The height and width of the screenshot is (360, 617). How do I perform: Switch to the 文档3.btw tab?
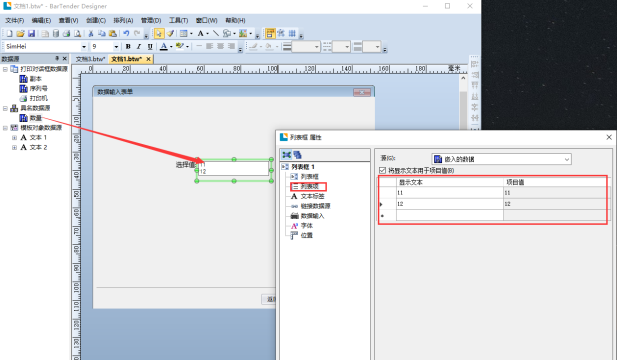point(90,59)
